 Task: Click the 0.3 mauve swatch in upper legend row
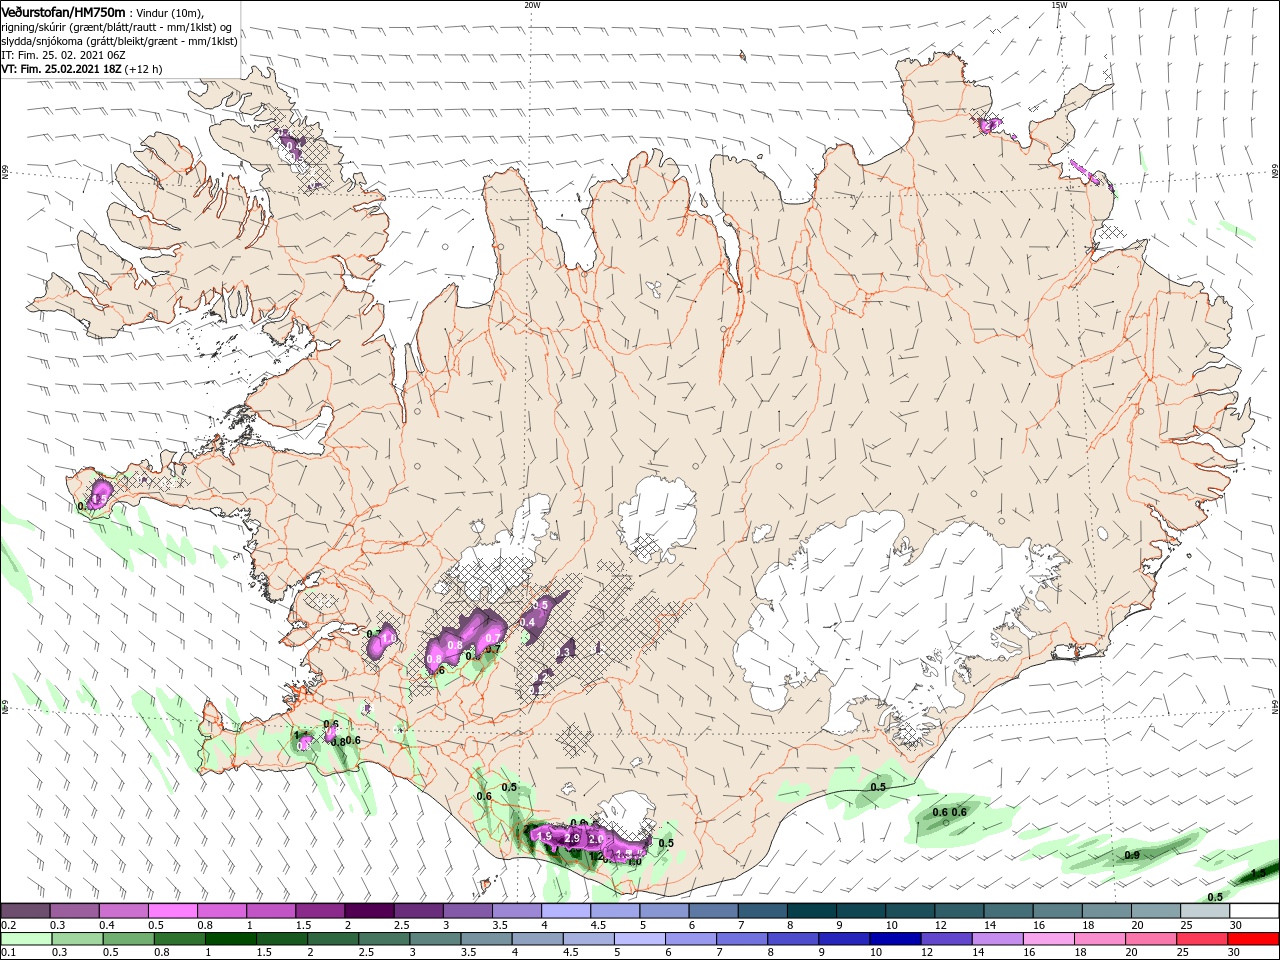pos(75,911)
